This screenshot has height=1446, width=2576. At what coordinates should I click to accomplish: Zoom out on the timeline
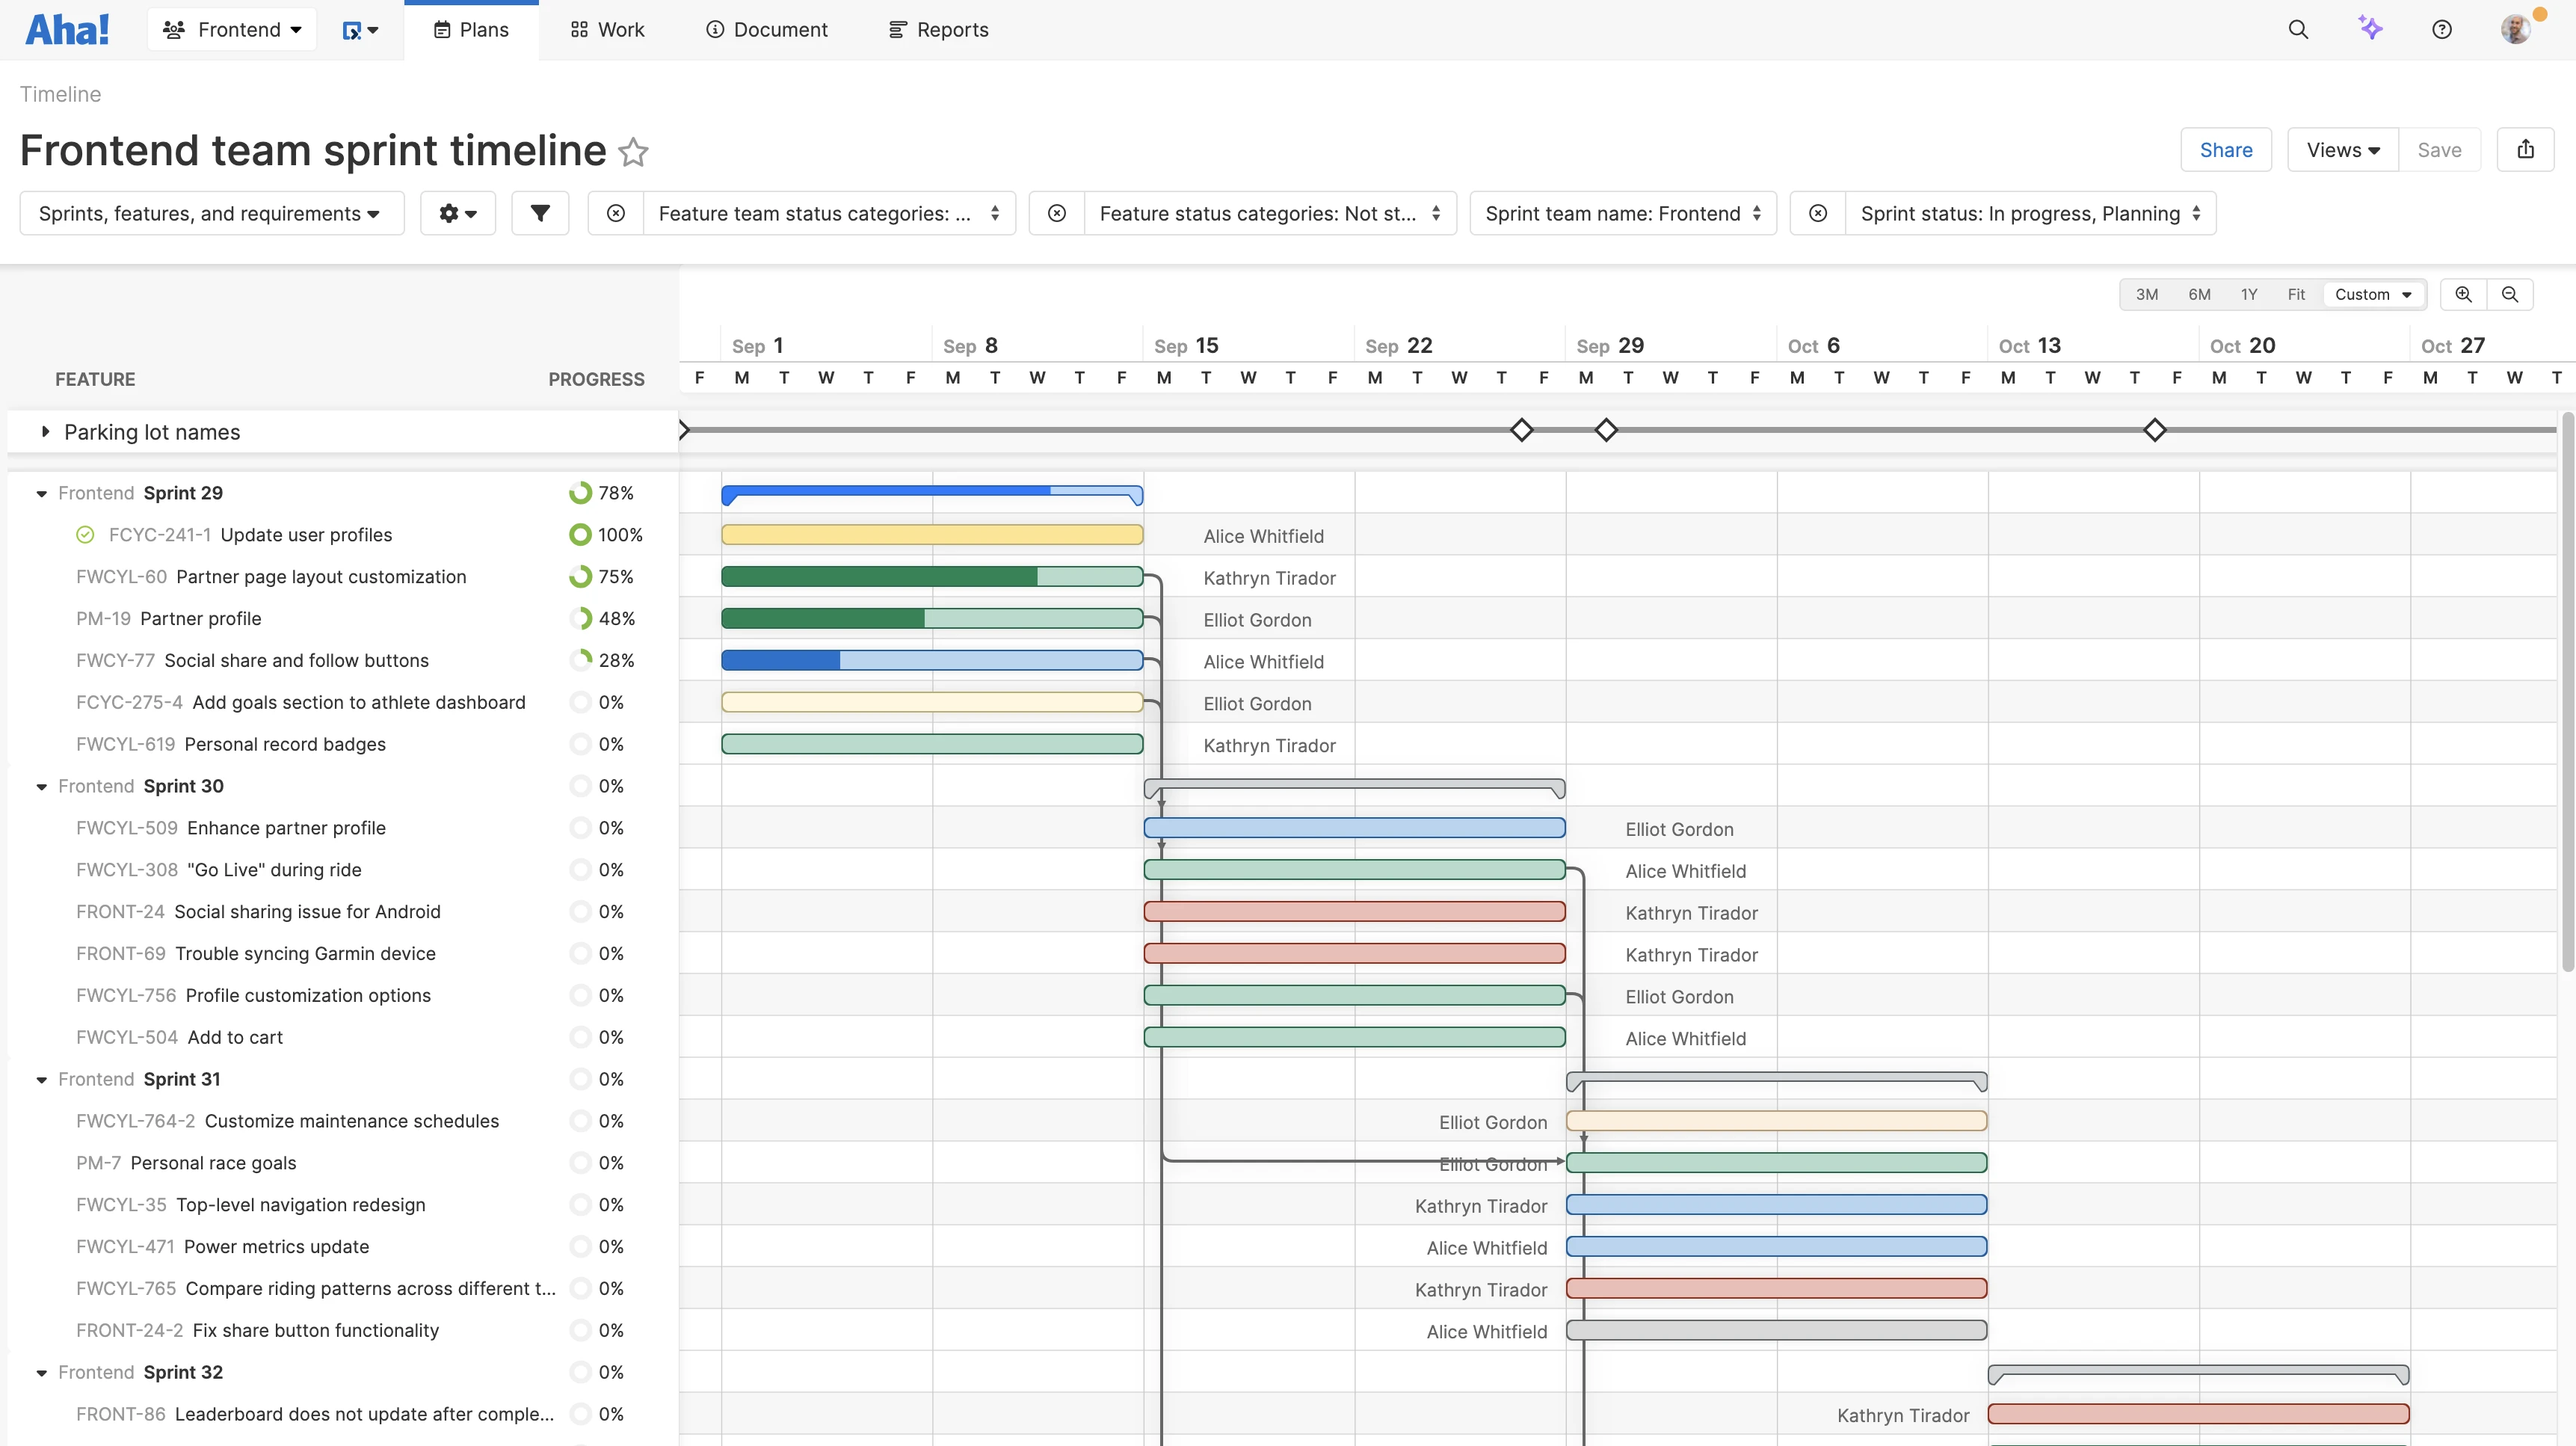[2509, 294]
